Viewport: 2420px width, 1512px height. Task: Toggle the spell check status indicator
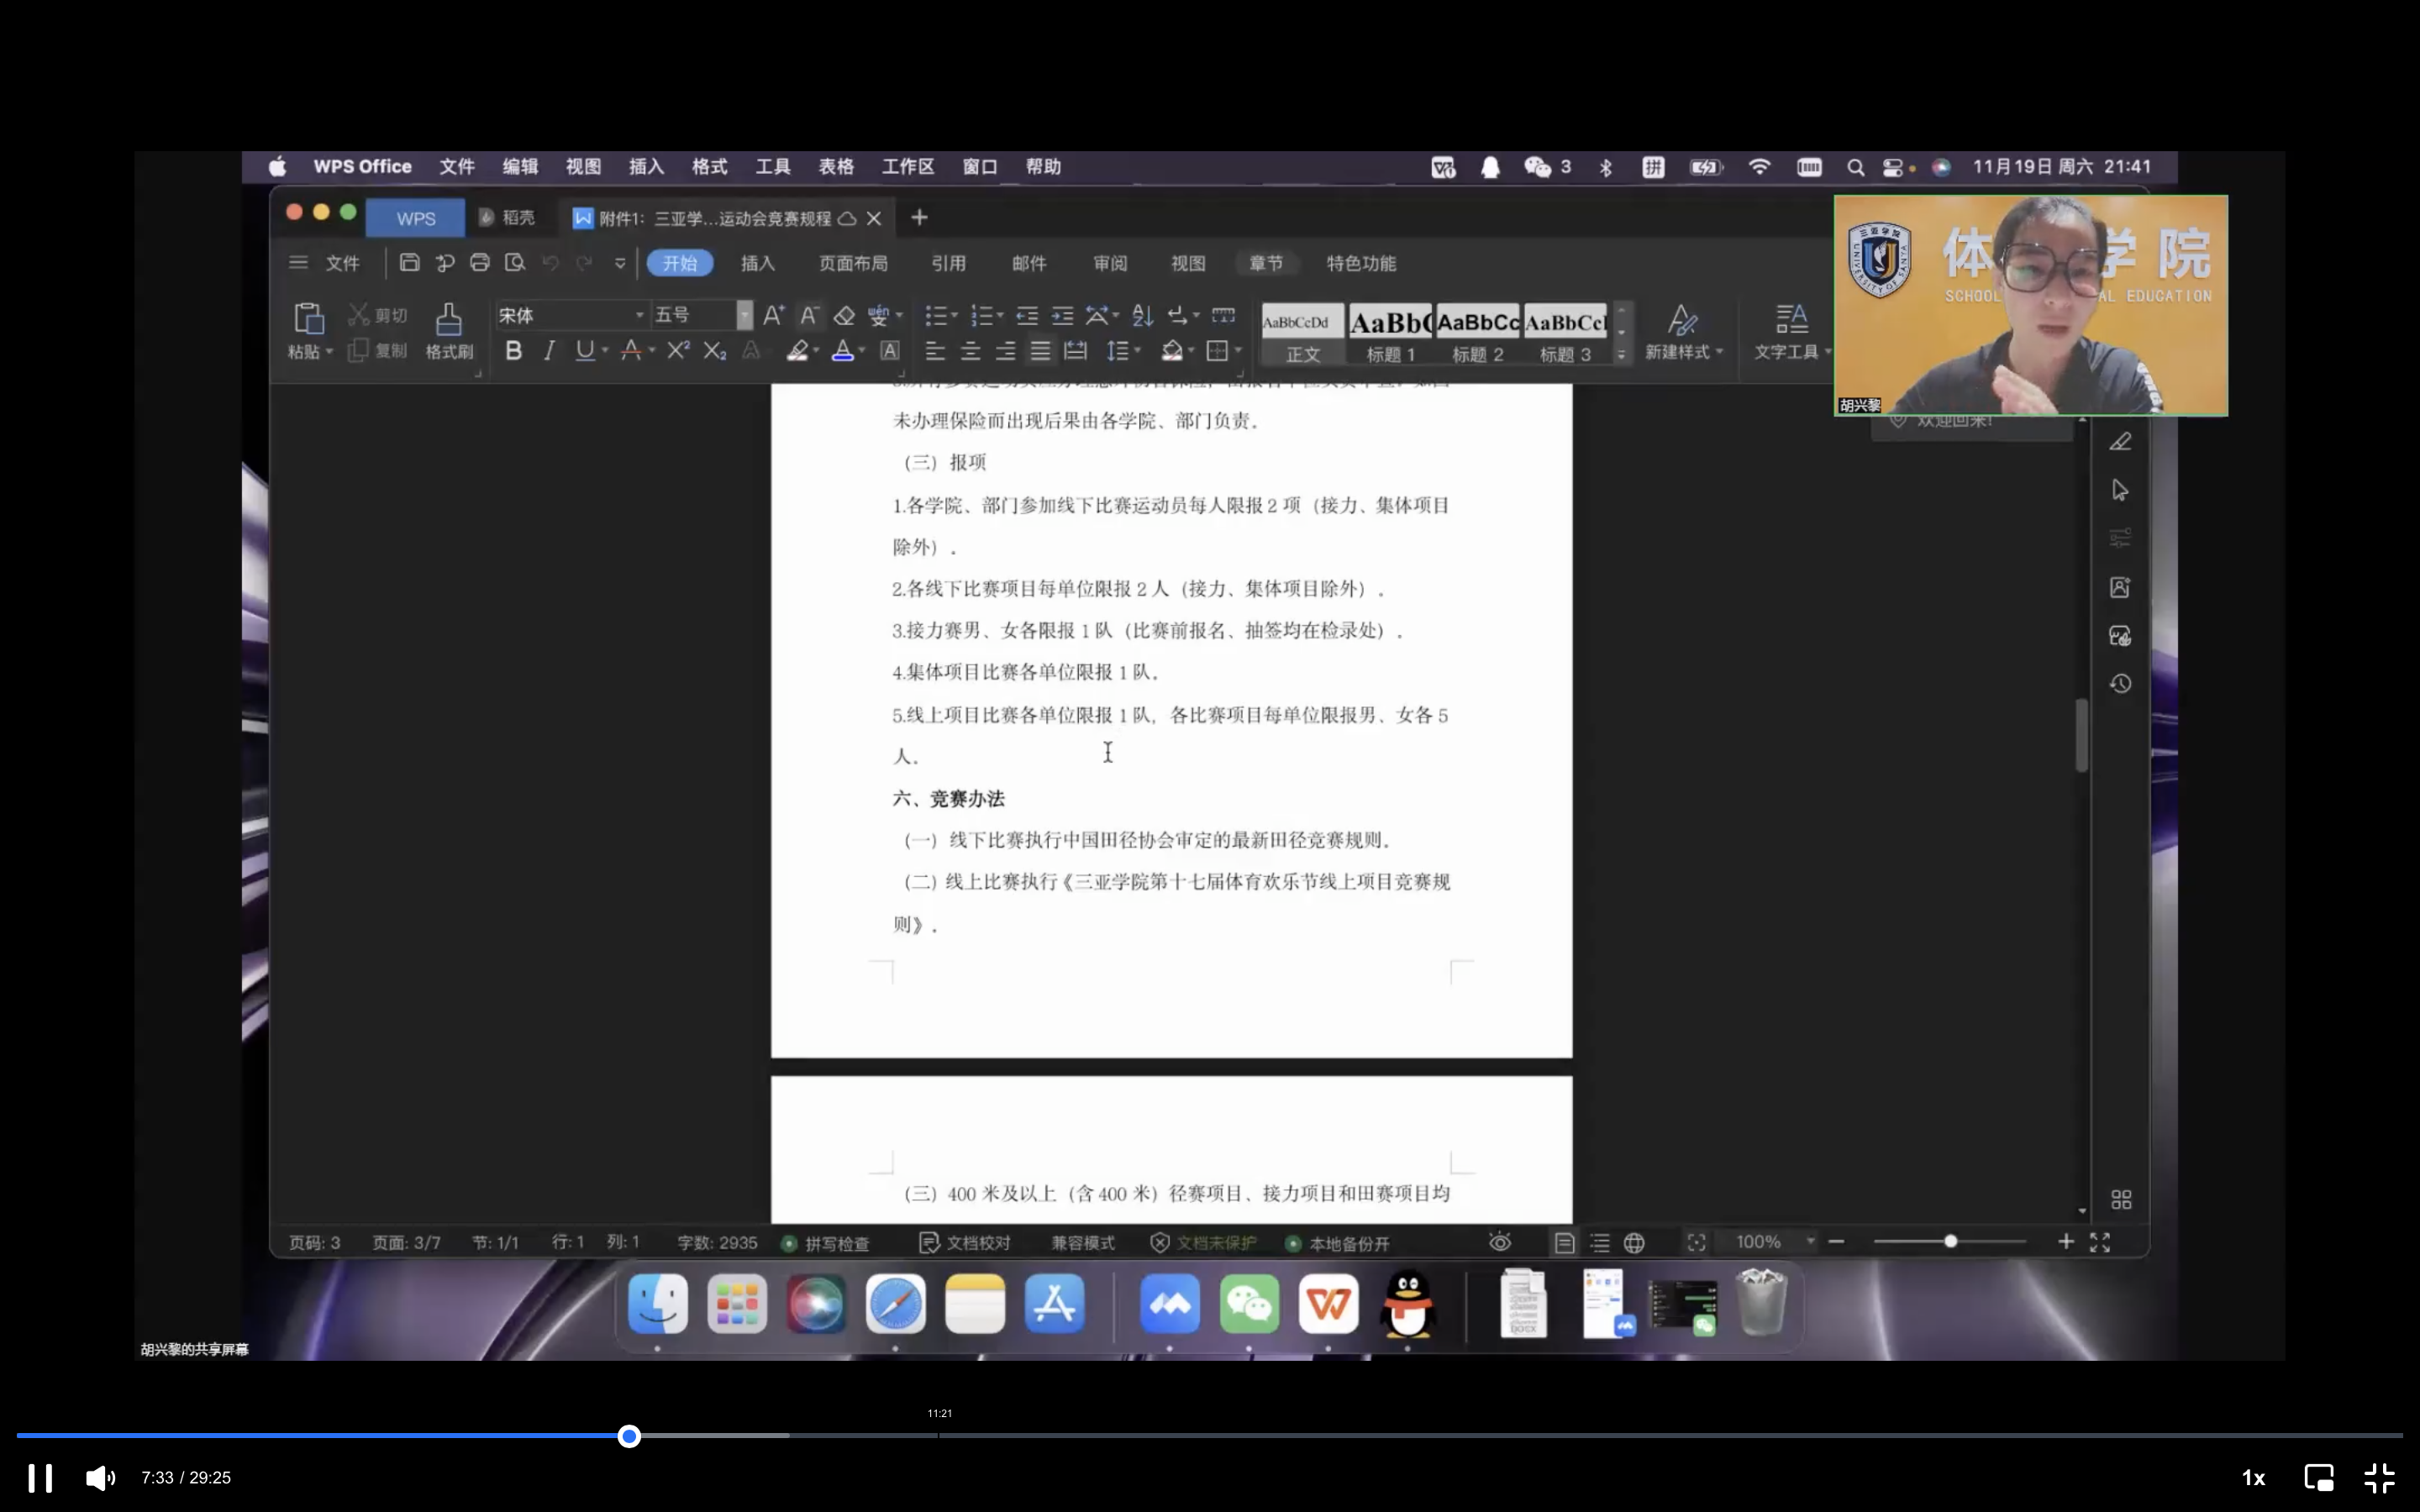[826, 1243]
